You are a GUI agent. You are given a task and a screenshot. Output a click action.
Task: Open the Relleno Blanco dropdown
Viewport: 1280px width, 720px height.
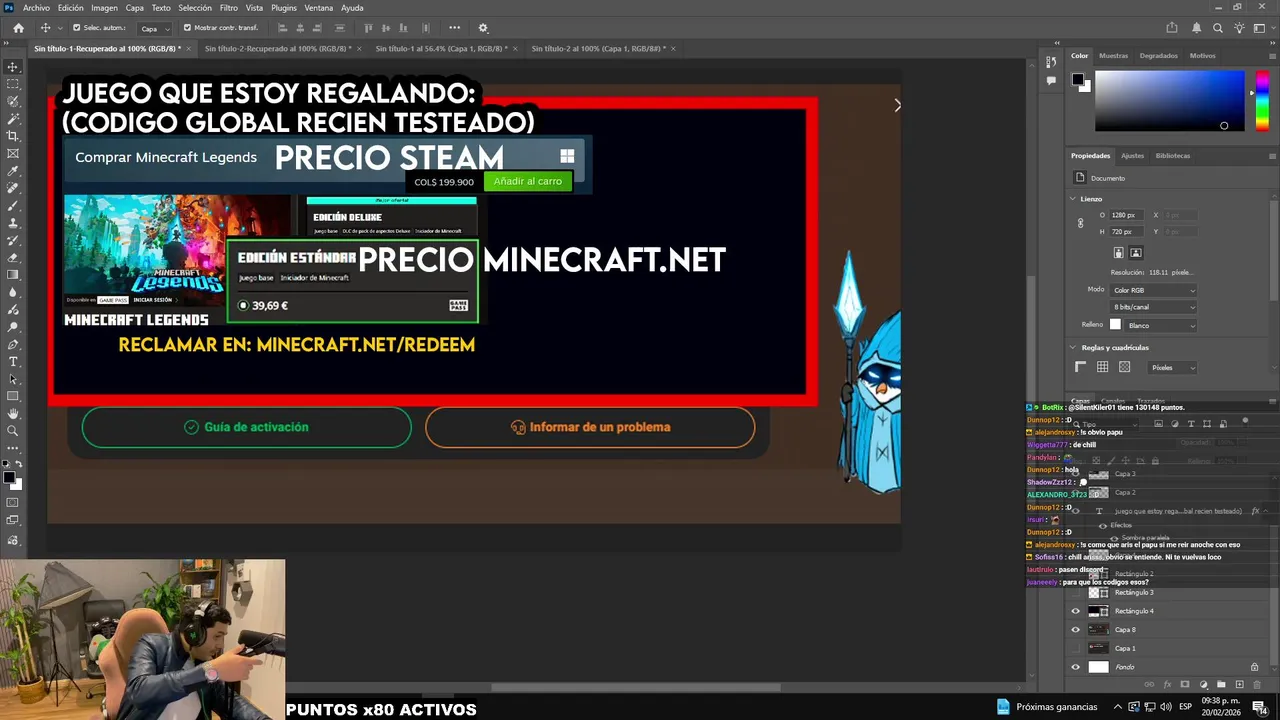pos(1161,325)
